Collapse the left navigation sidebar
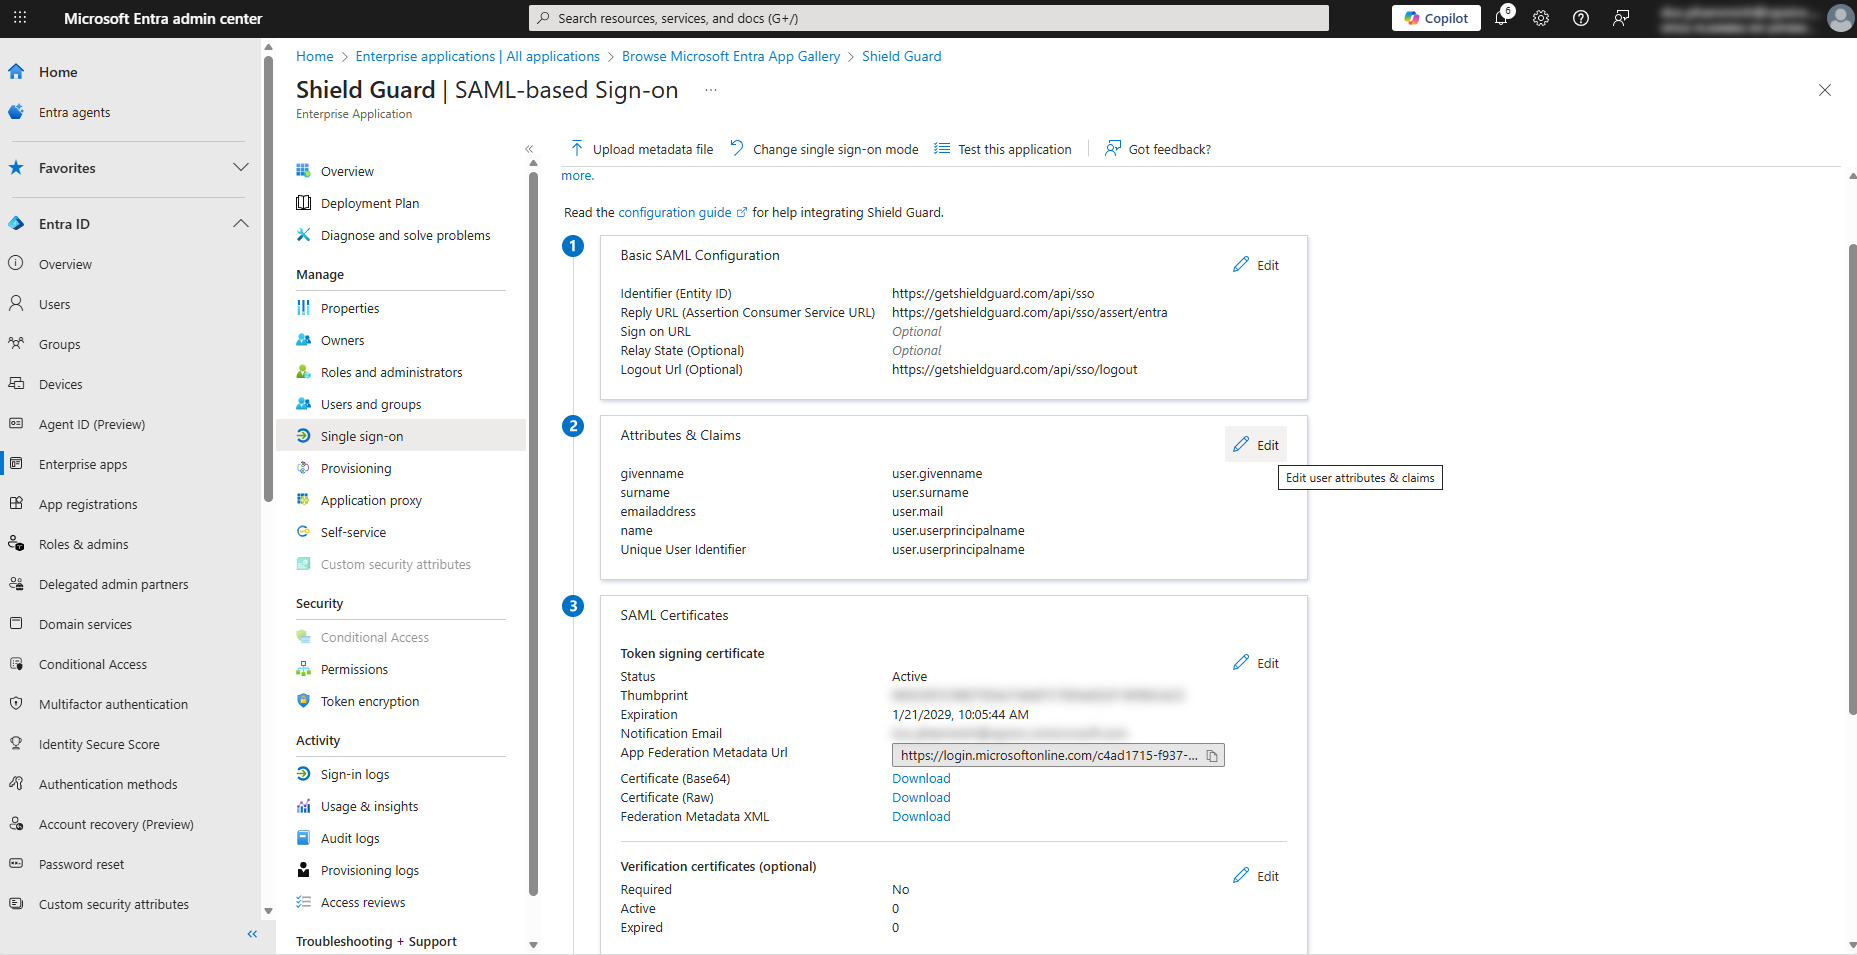 pyautogui.click(x=252, y=933)
